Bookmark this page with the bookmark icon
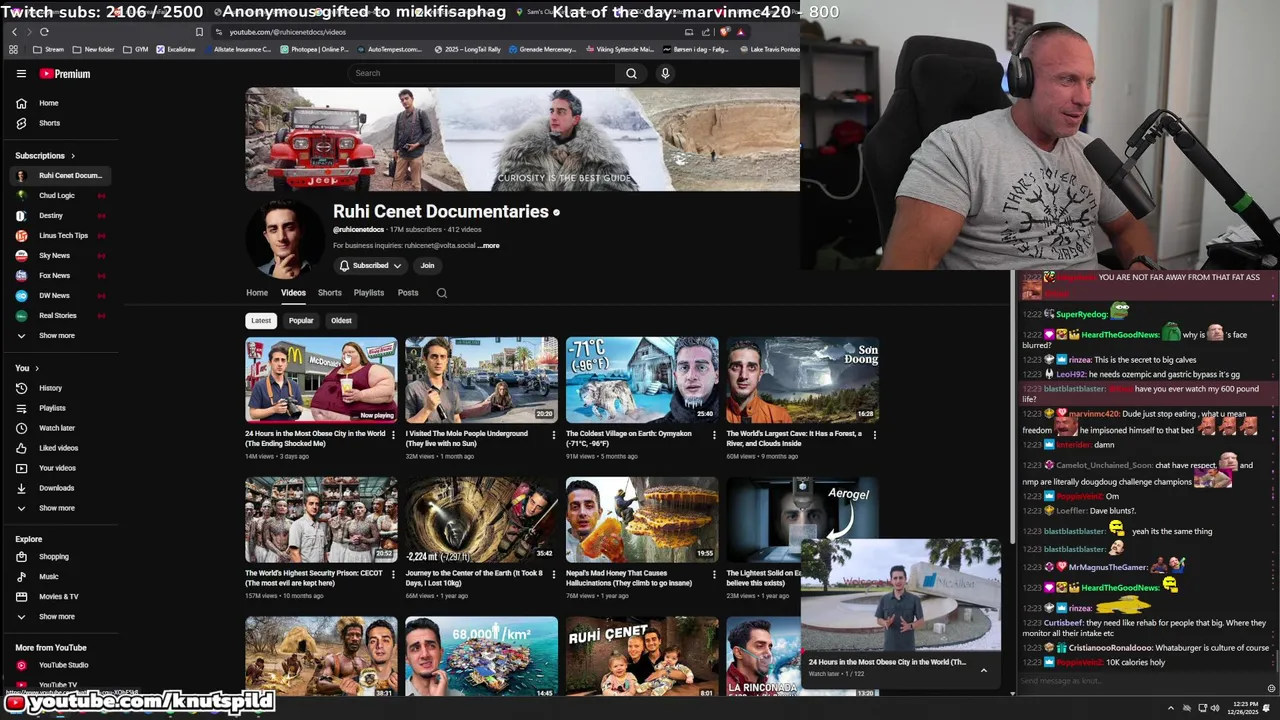Screen dimensions: 1280x720 coord(199,32)
